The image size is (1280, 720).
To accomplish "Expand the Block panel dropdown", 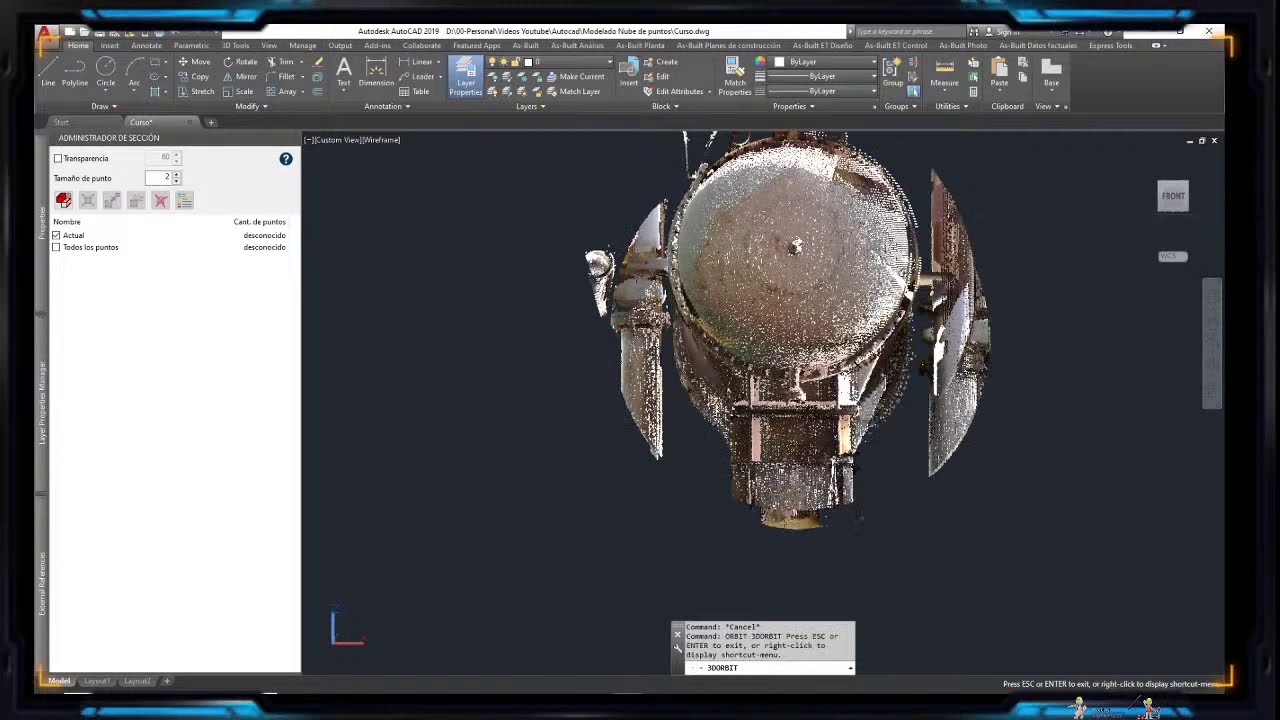I will pos(665,106).
